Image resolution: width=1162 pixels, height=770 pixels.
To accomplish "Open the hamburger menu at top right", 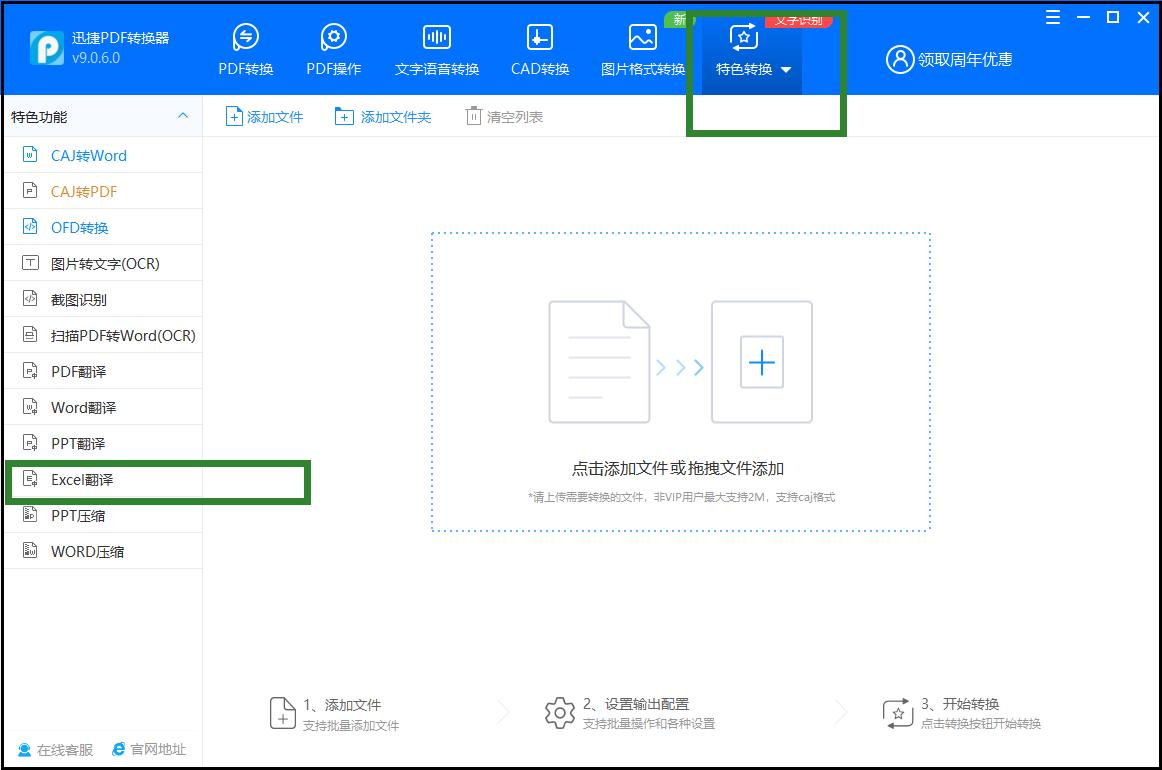I will coord(1052,17).
